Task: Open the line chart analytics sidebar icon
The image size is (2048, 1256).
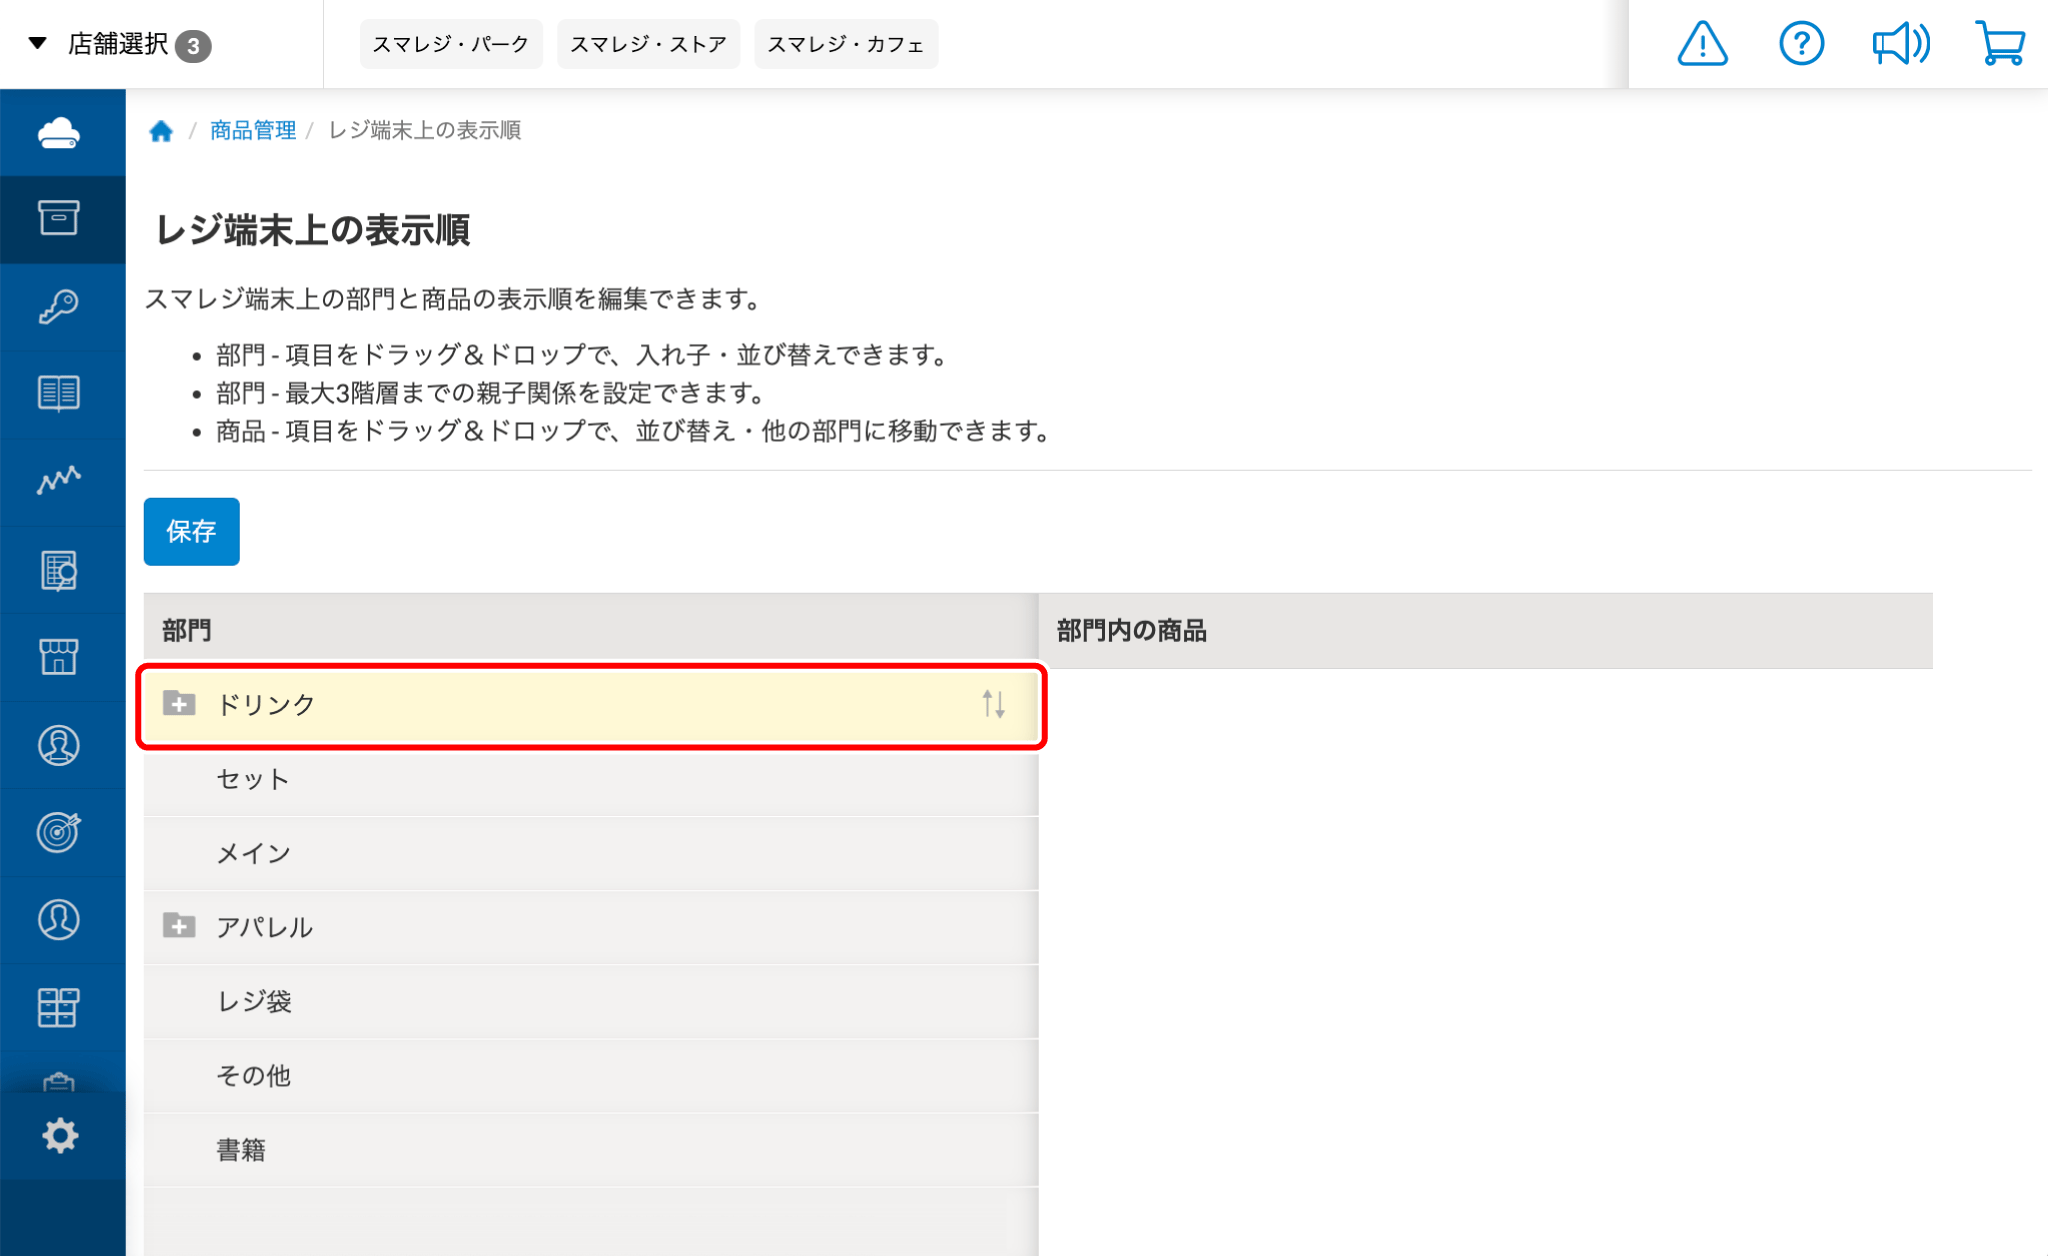Action: [x=59, y=481]
